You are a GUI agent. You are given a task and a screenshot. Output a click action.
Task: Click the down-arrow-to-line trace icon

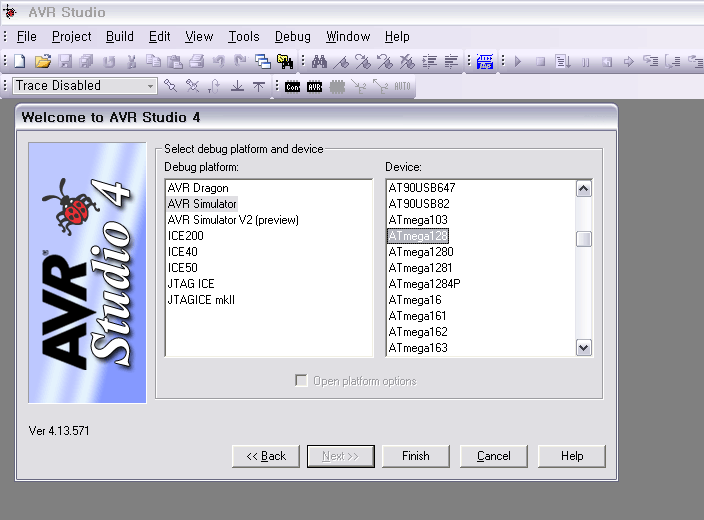237,86
